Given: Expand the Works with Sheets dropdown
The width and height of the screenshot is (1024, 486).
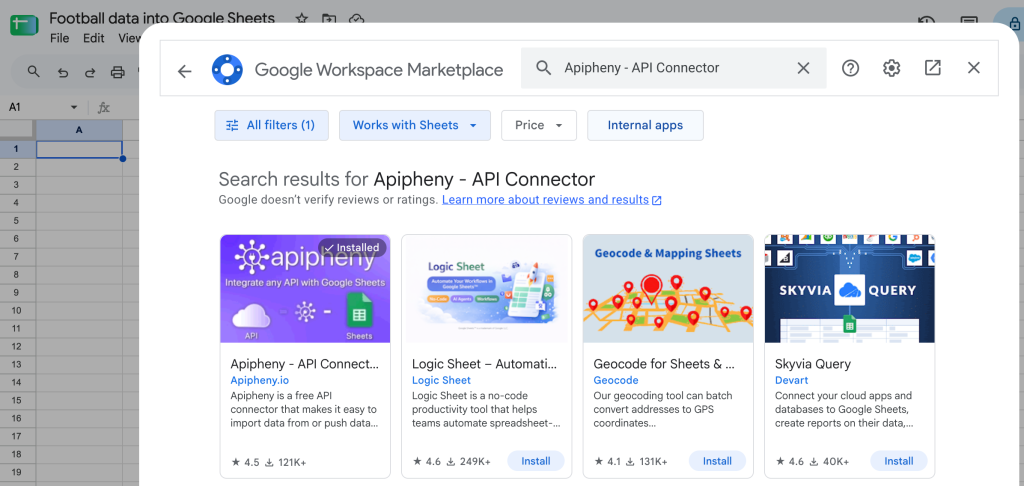Looking at the screenshot, I should coord(415,125).
